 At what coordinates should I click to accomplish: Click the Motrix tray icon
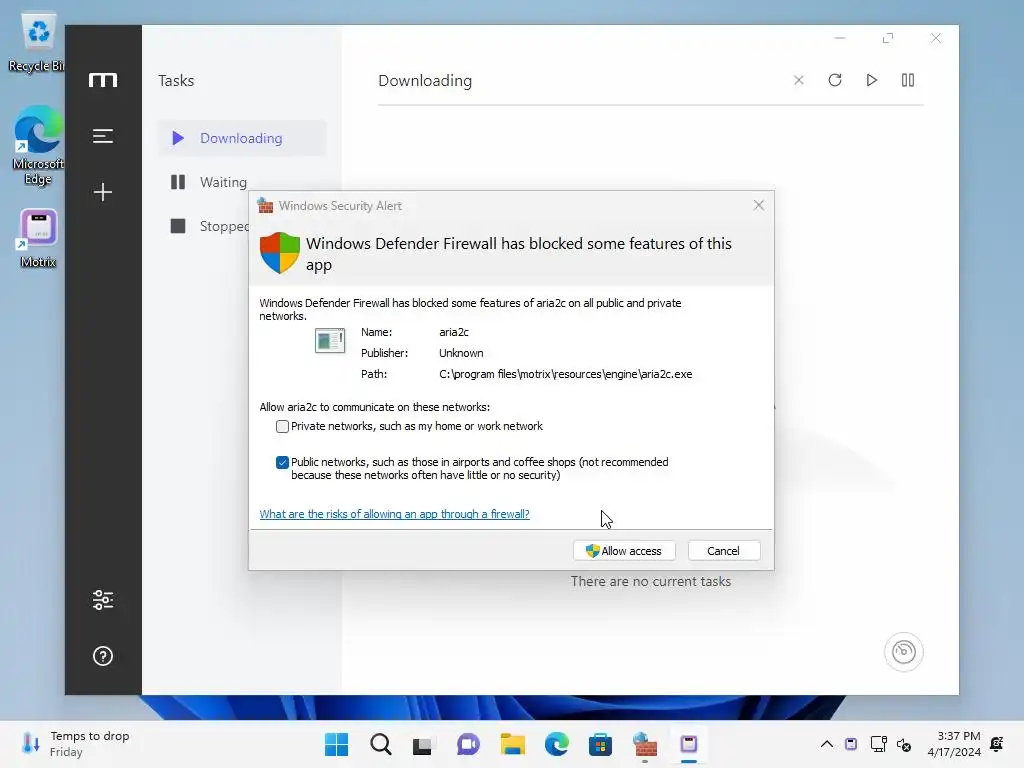[851, 744]
